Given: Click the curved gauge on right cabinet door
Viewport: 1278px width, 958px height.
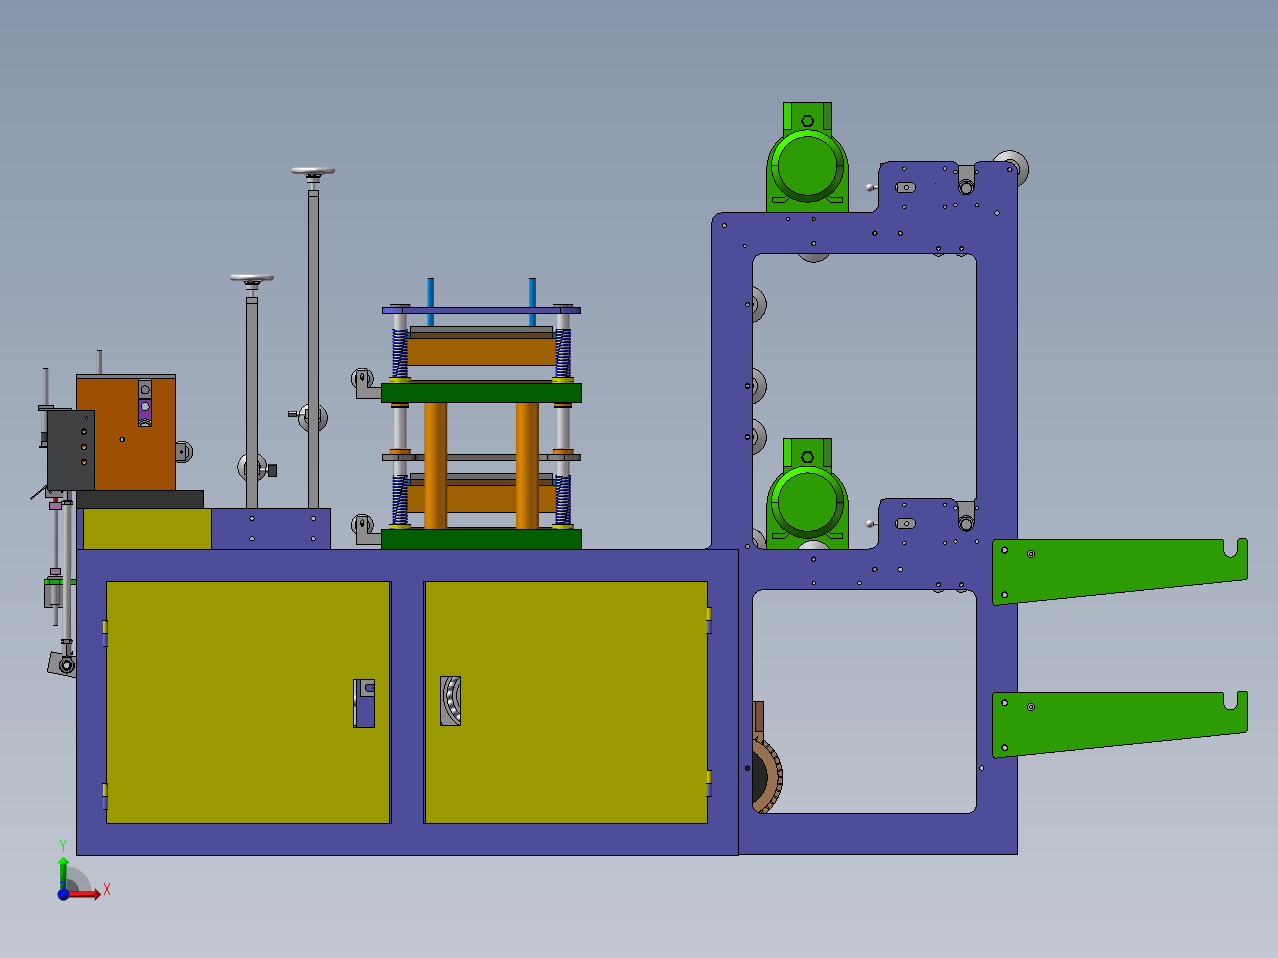Looking at the screenshot, I should 451,700.
